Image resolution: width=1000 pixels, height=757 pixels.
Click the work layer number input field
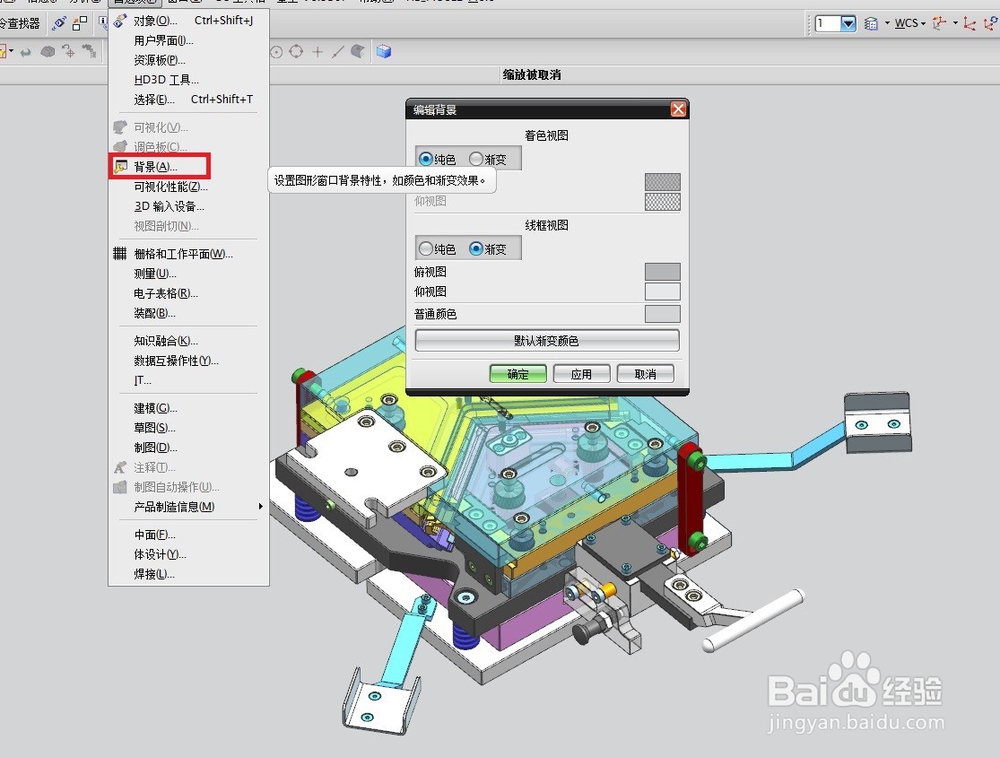point(827,24)
